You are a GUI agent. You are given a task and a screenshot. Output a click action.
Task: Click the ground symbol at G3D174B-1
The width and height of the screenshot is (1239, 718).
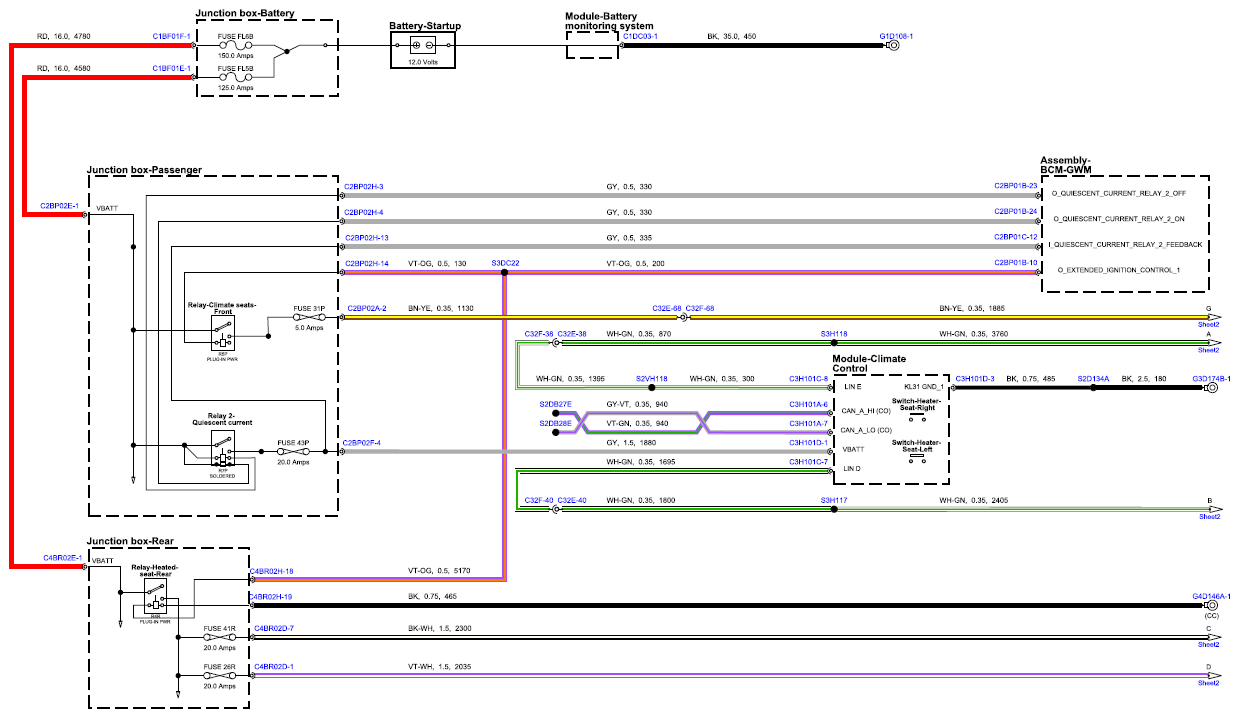pos(1212,387)
